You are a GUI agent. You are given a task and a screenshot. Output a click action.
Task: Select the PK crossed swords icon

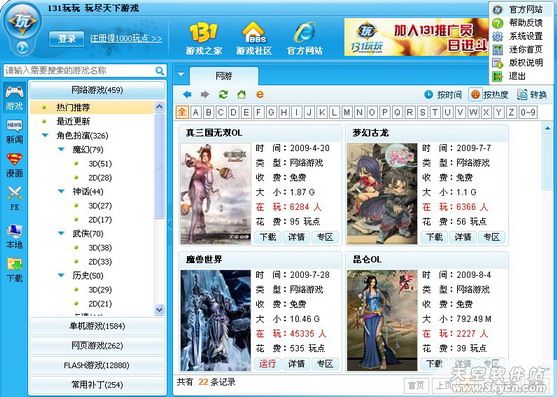[x=15, y=198]
